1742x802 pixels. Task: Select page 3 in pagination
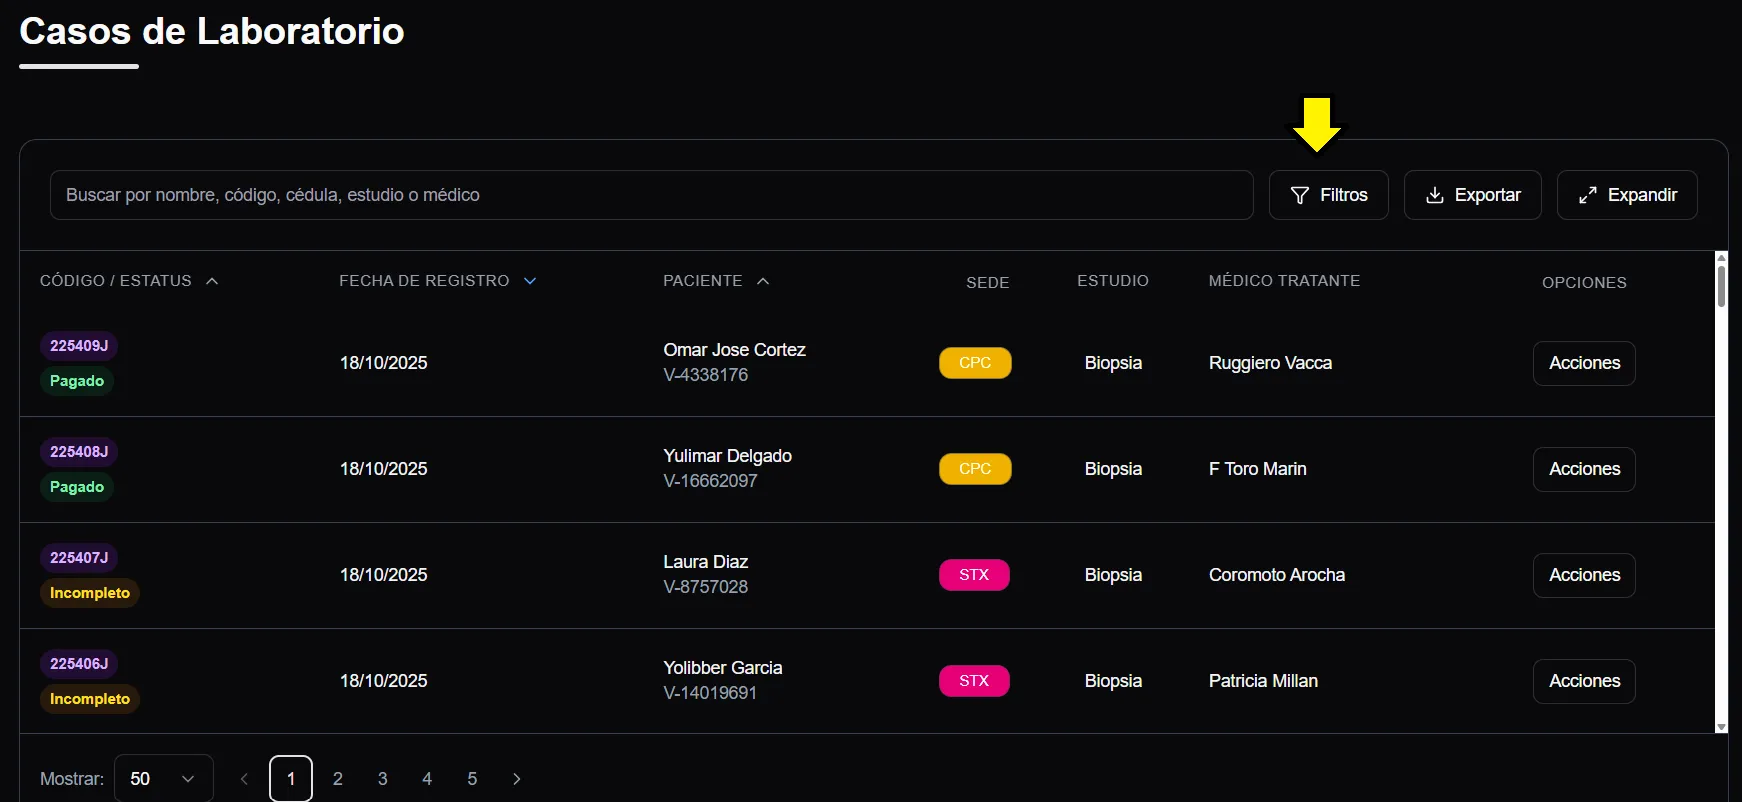382,779
